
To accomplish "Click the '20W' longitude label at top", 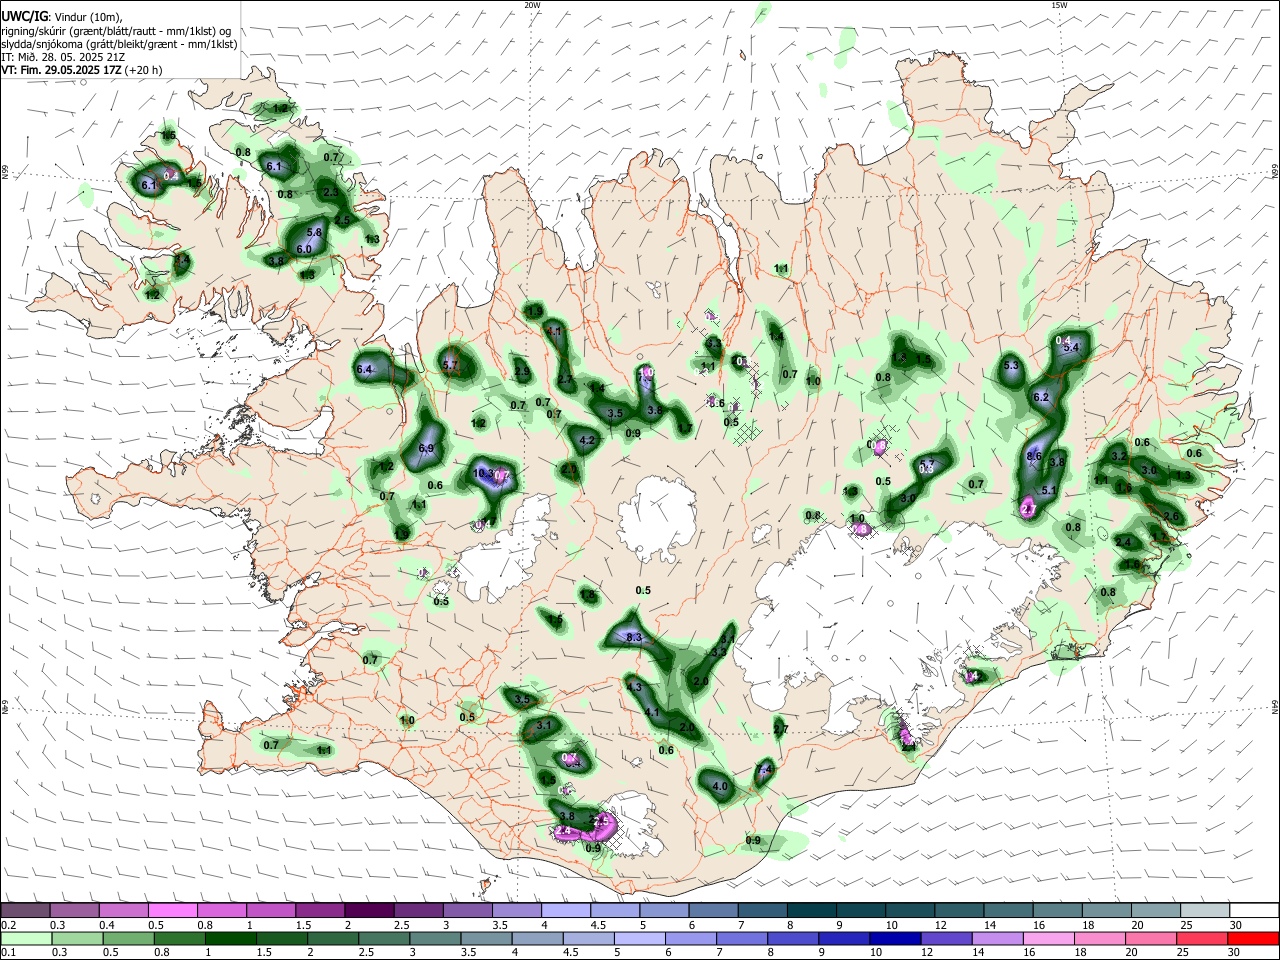I will click(532, 5).
